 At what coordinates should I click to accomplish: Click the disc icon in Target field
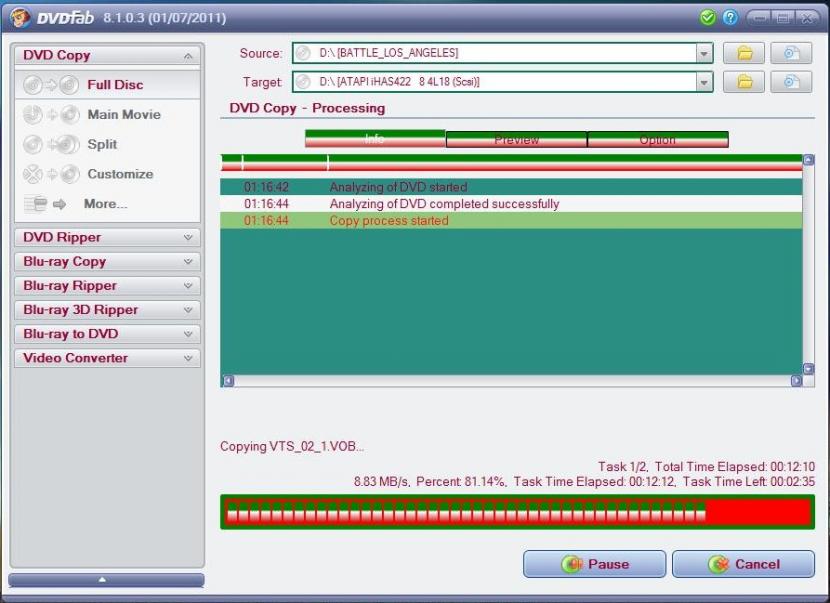(303, 82)
